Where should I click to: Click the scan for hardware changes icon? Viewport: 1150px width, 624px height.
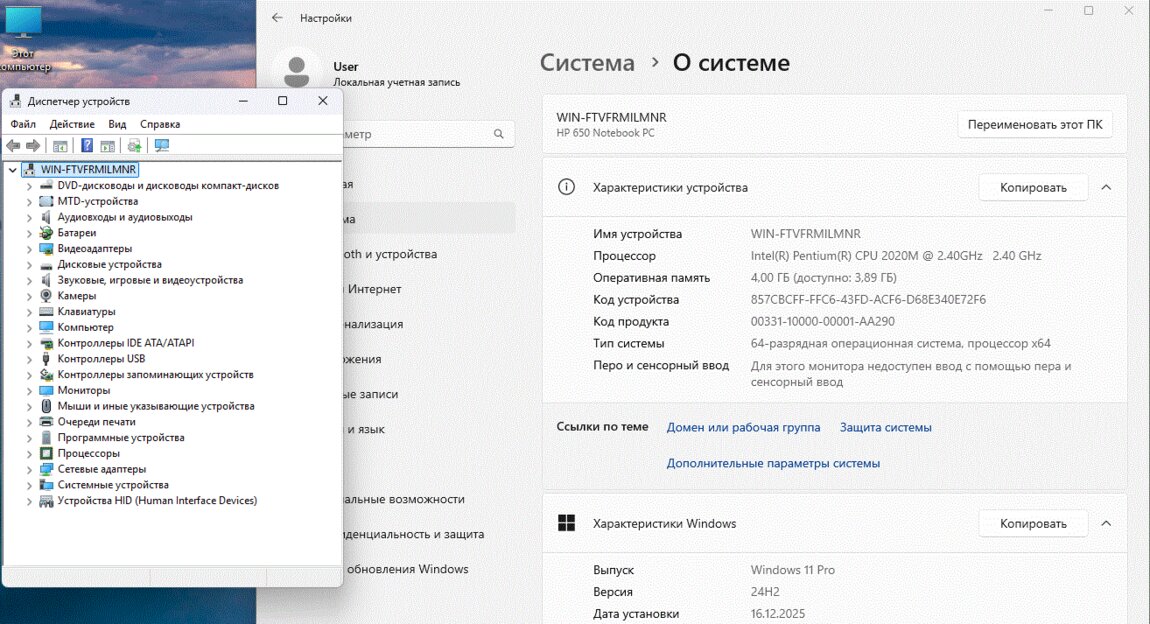point(161,146)
